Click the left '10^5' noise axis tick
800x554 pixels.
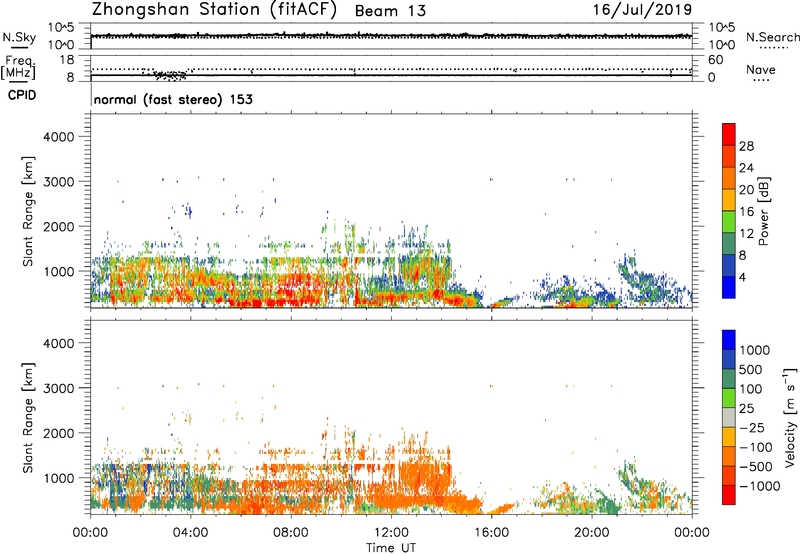click(61, 28)
